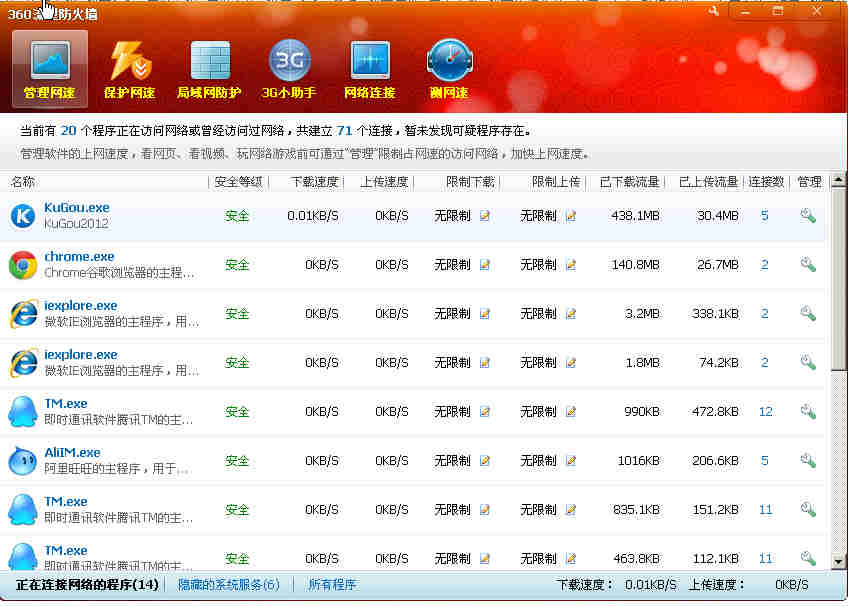
Task: Sort by 名称 column header
Action: (x=23, y=182)
